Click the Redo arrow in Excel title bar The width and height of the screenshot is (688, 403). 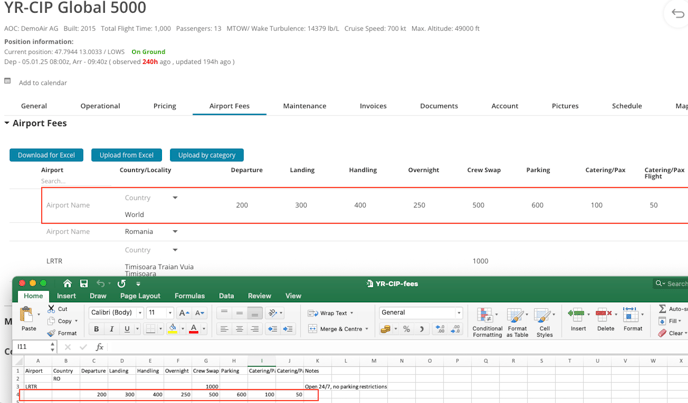[x=122, y=284]
